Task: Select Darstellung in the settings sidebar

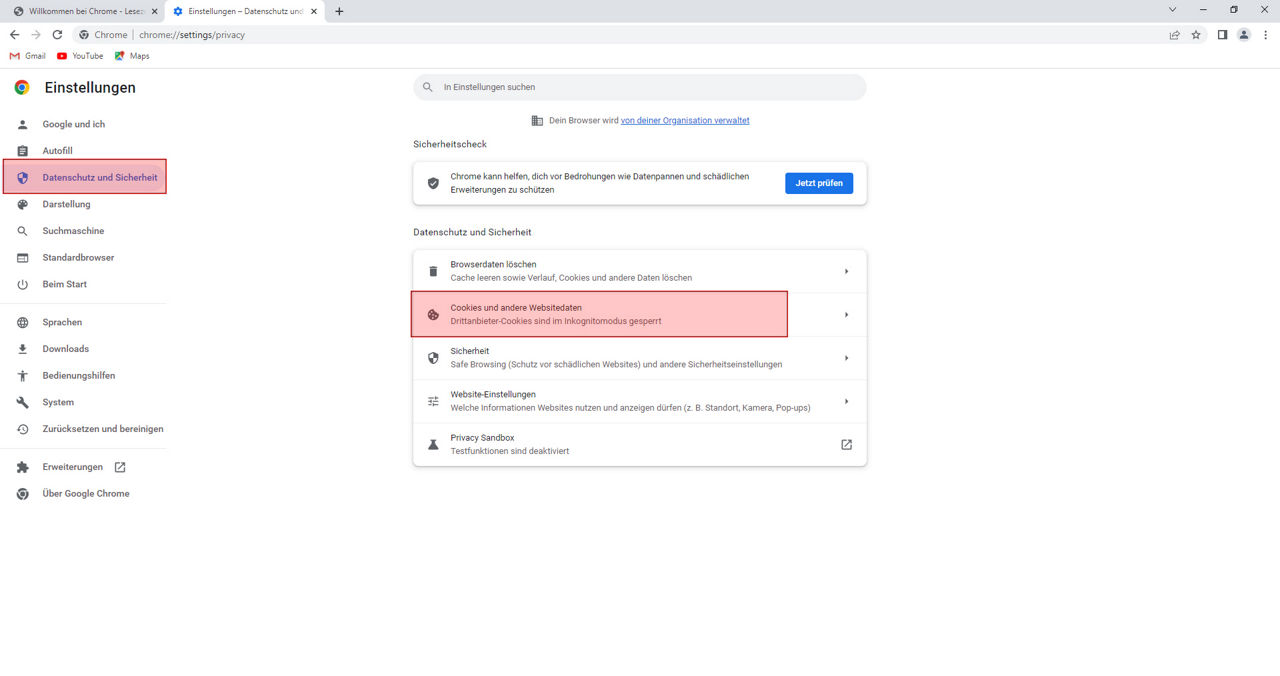Action: [64, 204]
